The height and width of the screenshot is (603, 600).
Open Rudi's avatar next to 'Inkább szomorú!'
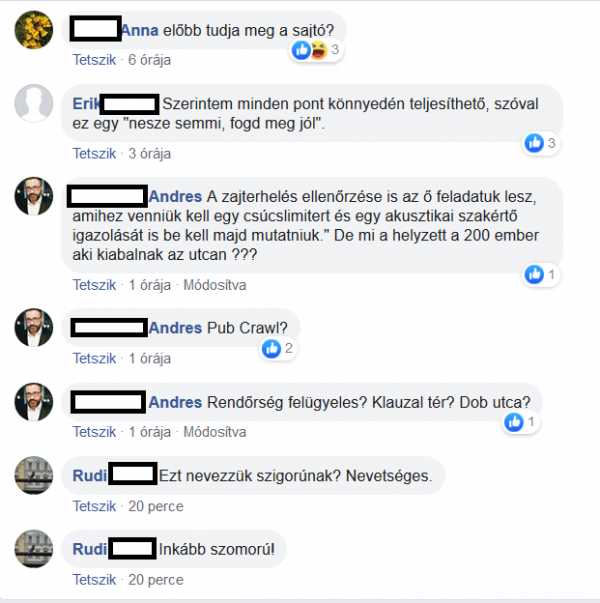(34, 549)
